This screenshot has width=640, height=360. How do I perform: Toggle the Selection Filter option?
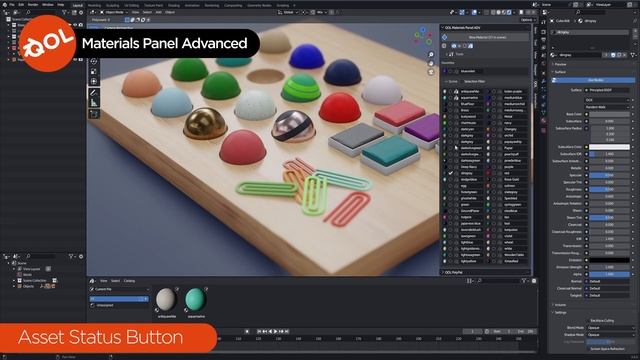click(x=474, y=82)
